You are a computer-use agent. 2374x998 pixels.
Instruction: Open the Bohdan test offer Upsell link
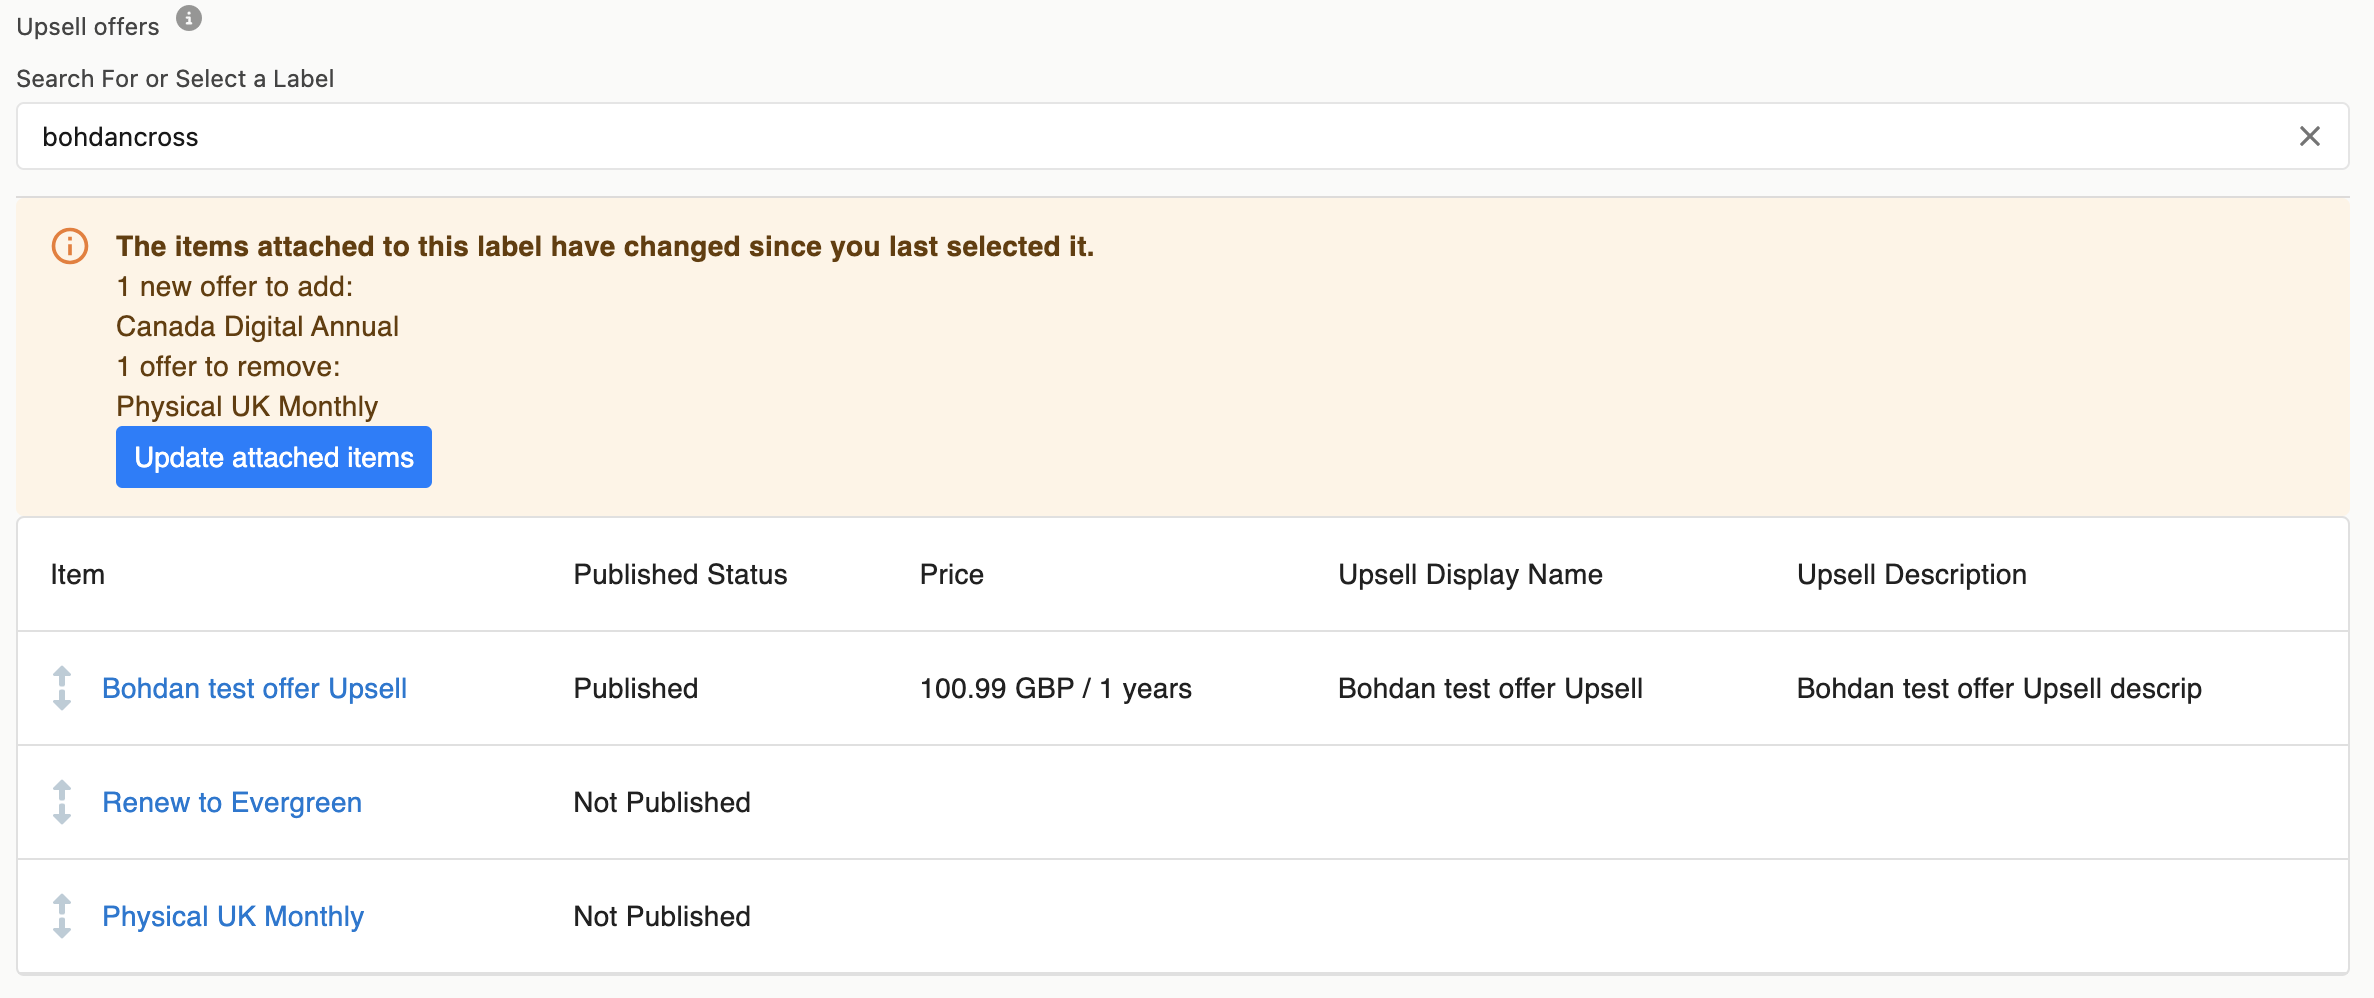click(x=254, y=688)
